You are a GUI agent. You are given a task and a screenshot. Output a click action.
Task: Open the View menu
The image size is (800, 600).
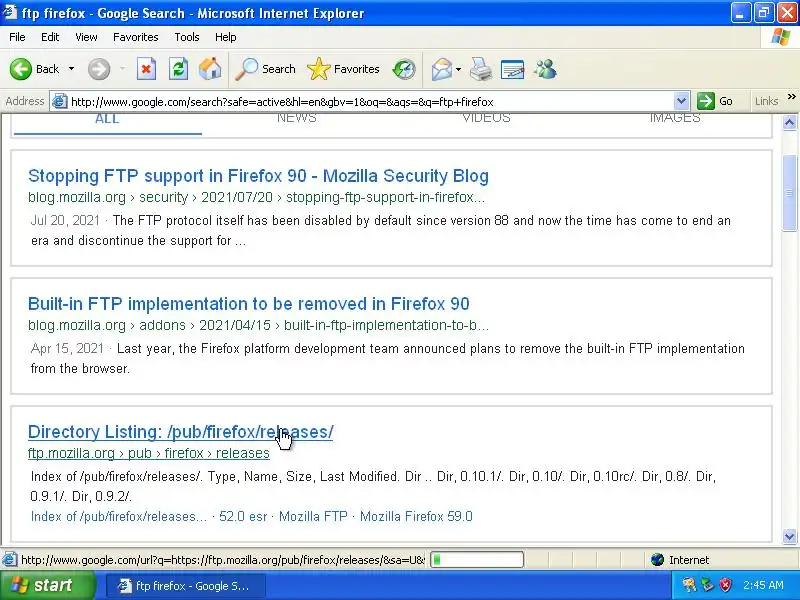pyautogui.click(x=86, y=37)
